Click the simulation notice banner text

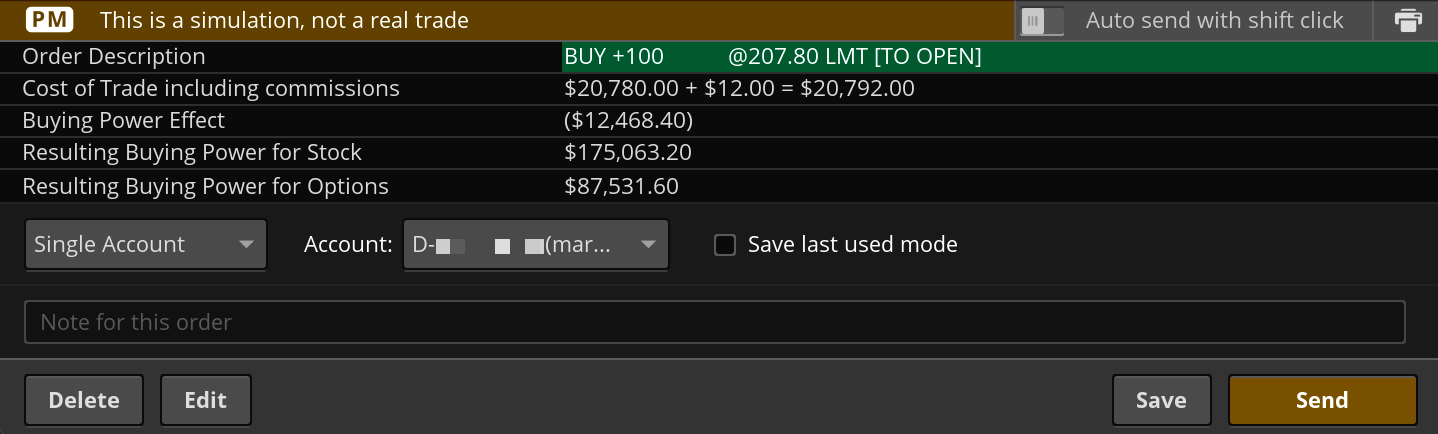tap(284, 20)
